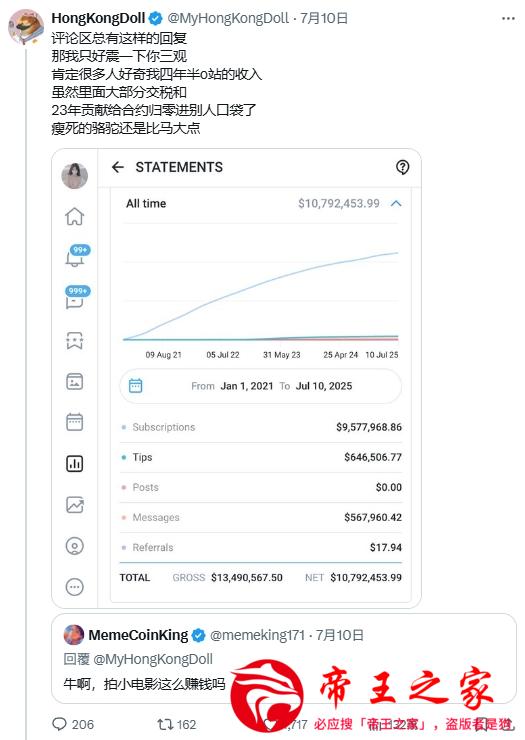Open the profile circle icon in sidebar

(75, 546)
